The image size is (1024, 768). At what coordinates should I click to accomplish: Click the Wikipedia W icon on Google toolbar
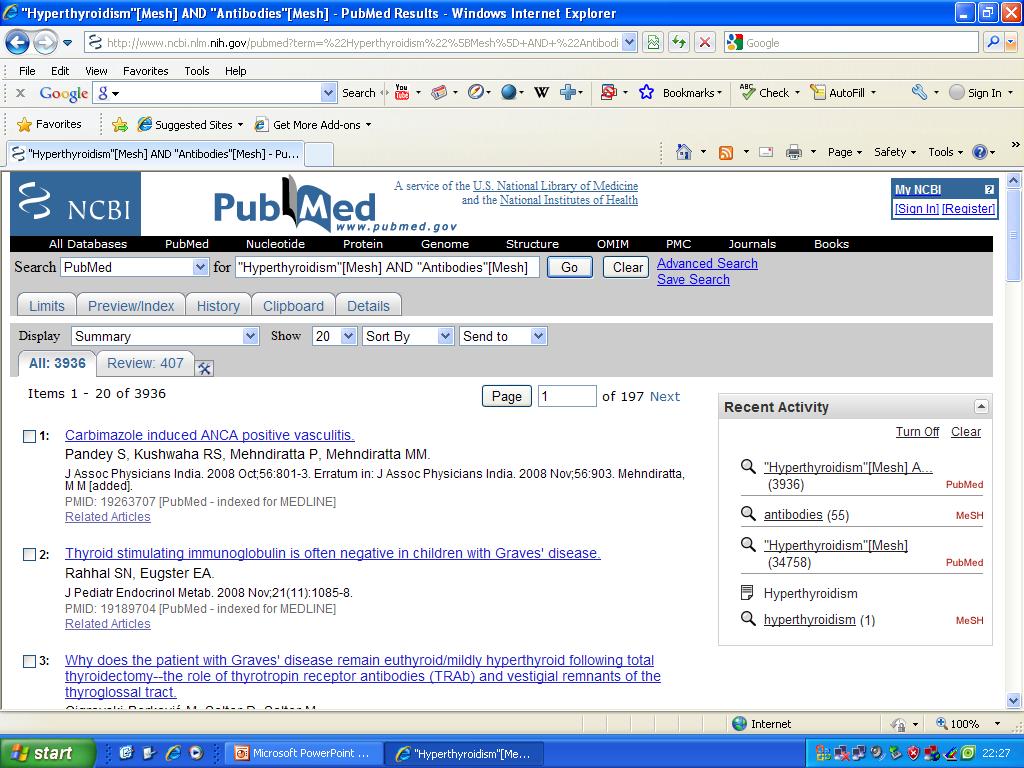pos(541,93)
